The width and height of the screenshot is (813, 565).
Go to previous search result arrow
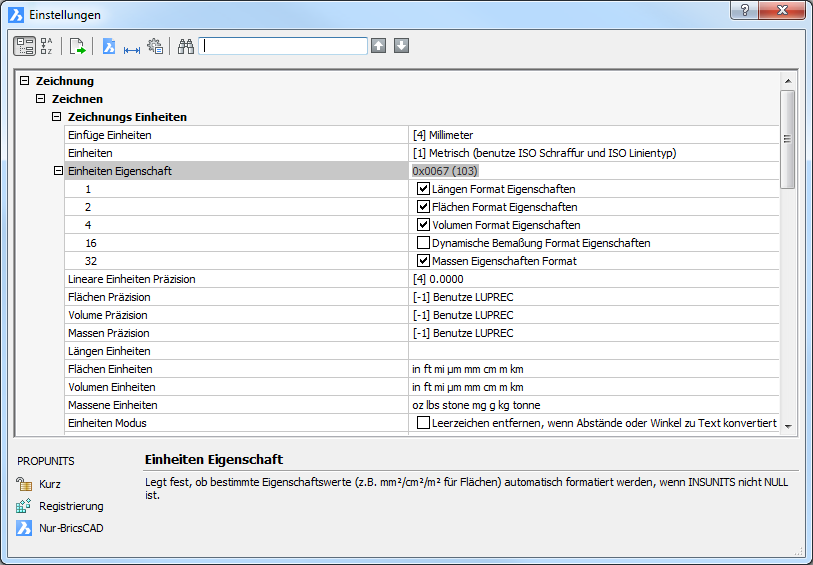[379, 46]
